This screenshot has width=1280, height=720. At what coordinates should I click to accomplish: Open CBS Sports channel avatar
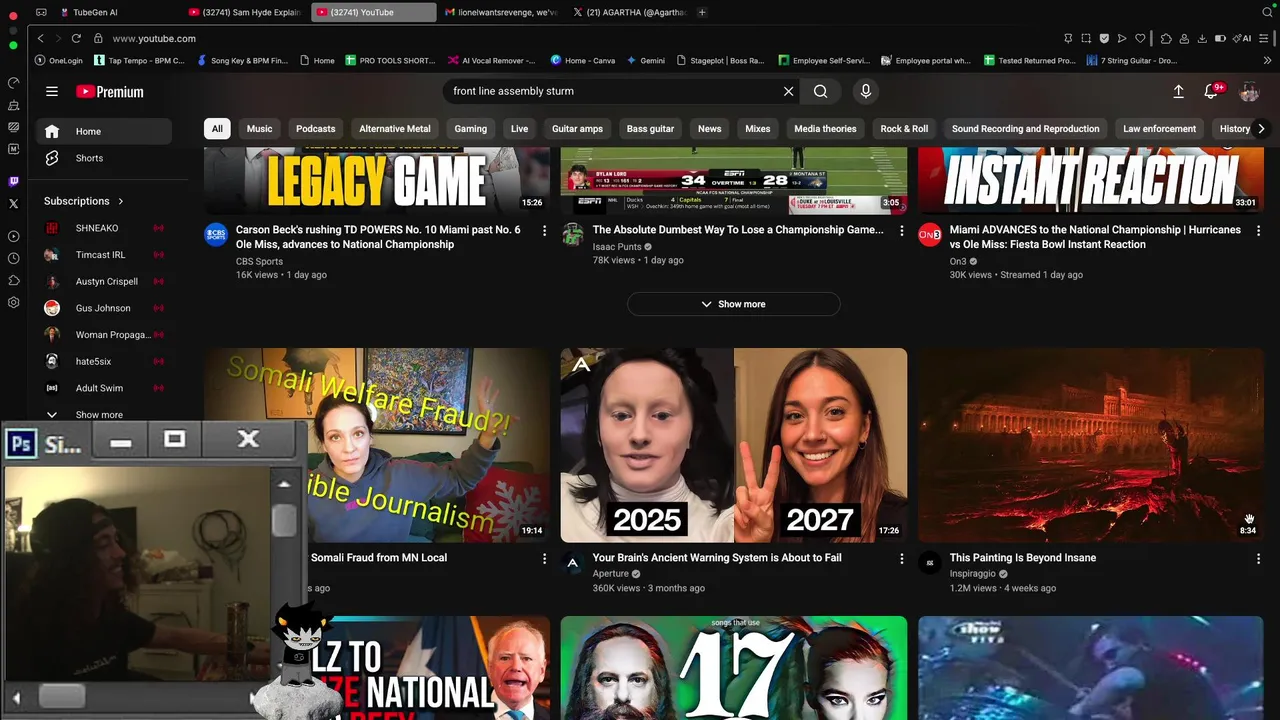pos(216,234)
